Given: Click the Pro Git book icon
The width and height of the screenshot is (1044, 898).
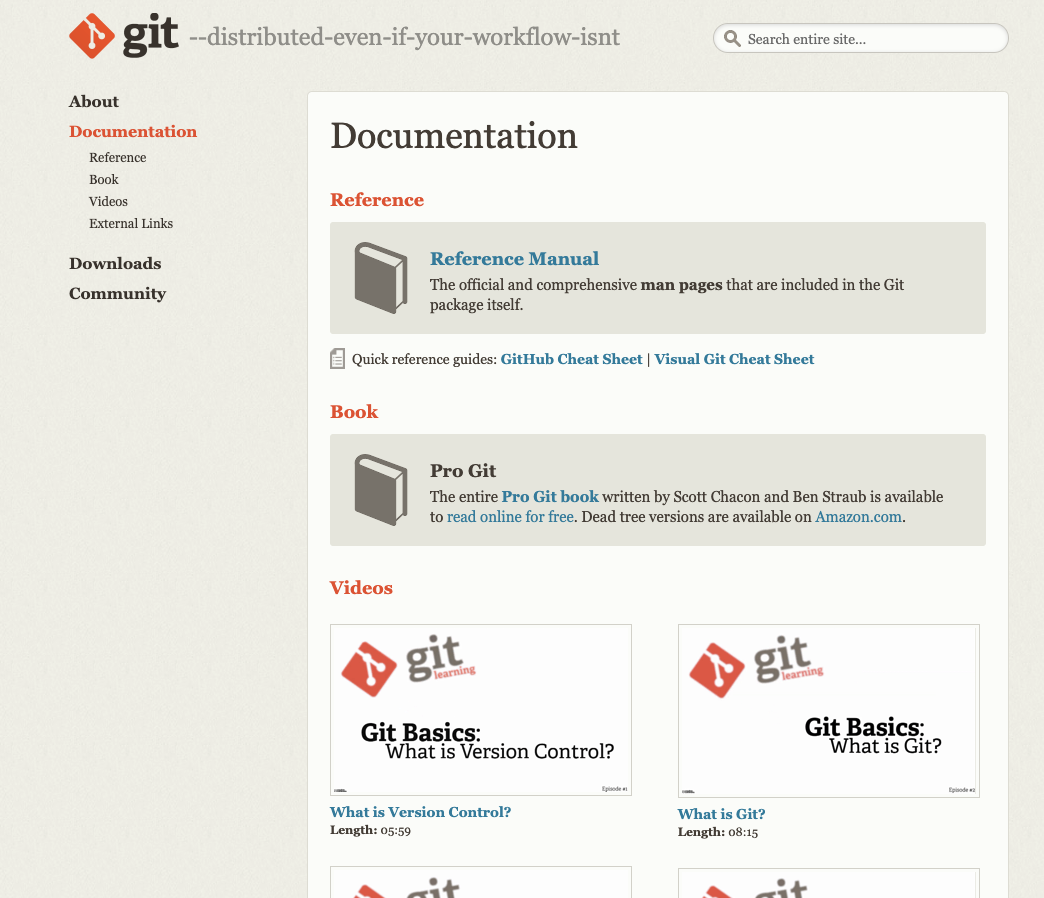Looking at the screenshot, I should point(381,490).
